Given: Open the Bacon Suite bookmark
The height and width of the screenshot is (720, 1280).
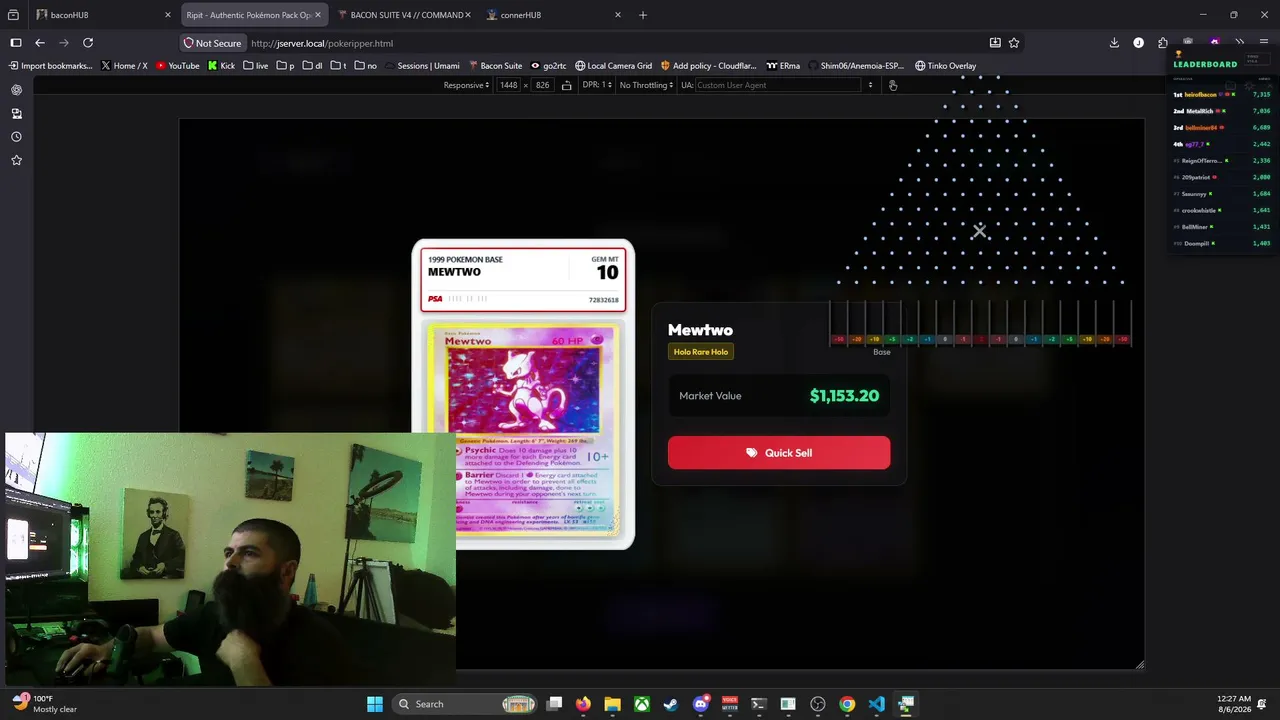Looking at the screenshot, I should 495,66.
